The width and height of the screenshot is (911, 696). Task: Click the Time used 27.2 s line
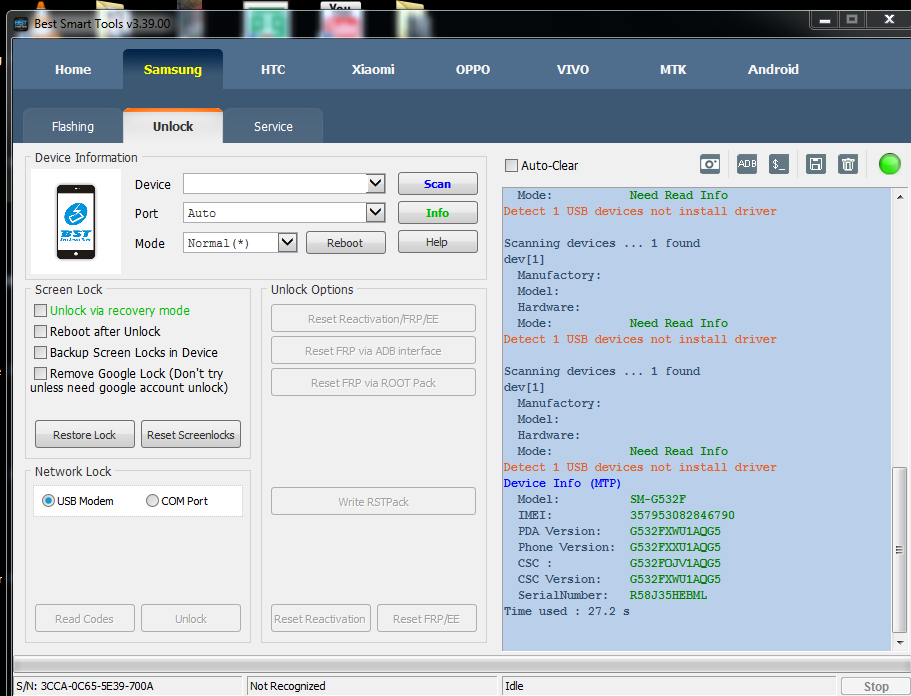pyautogui.click(x=566, y=611)
